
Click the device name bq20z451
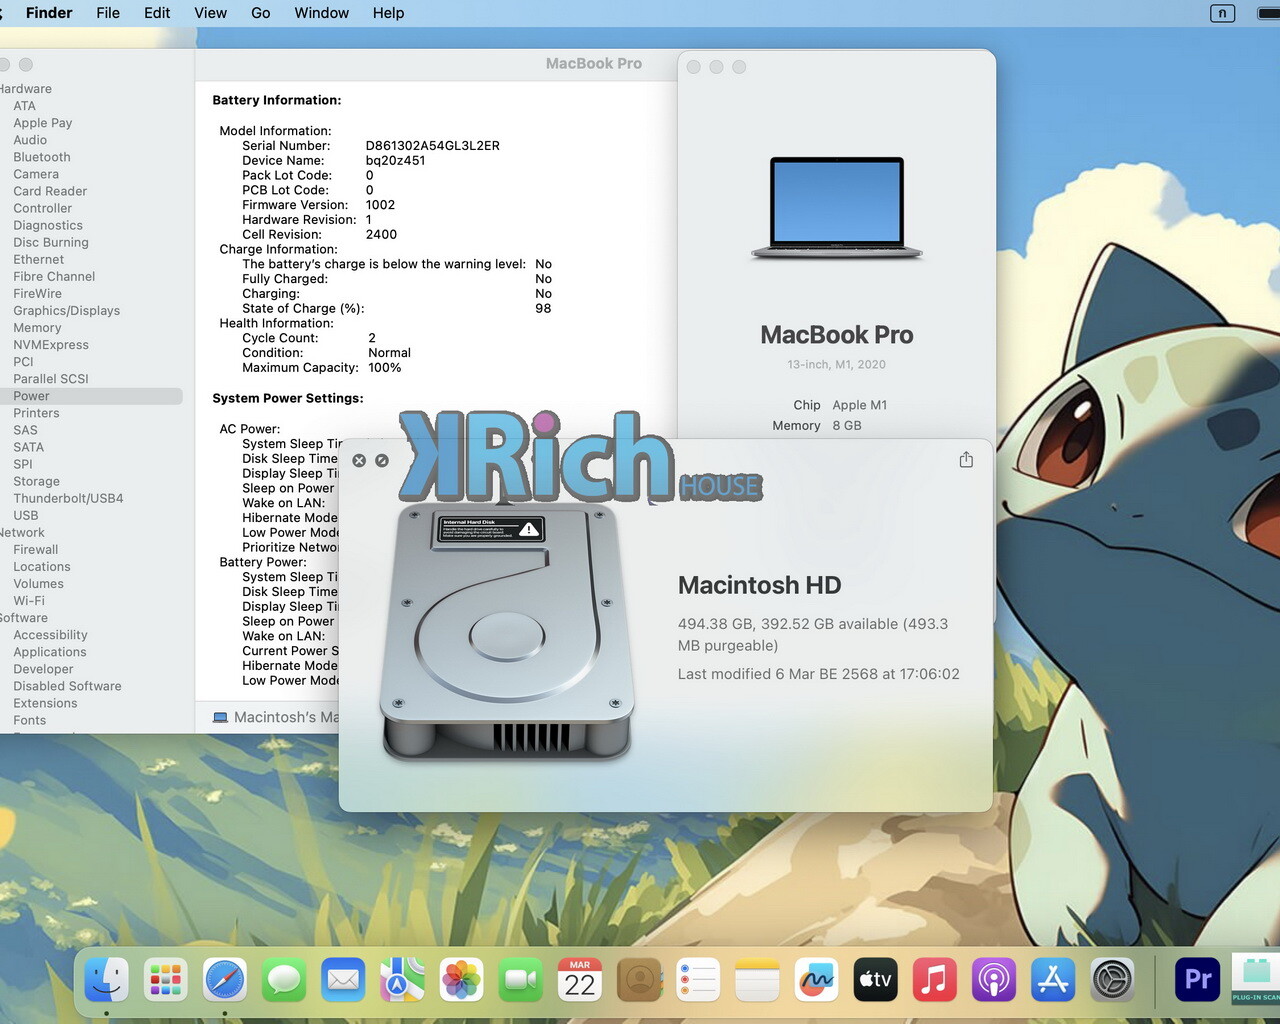396,160
